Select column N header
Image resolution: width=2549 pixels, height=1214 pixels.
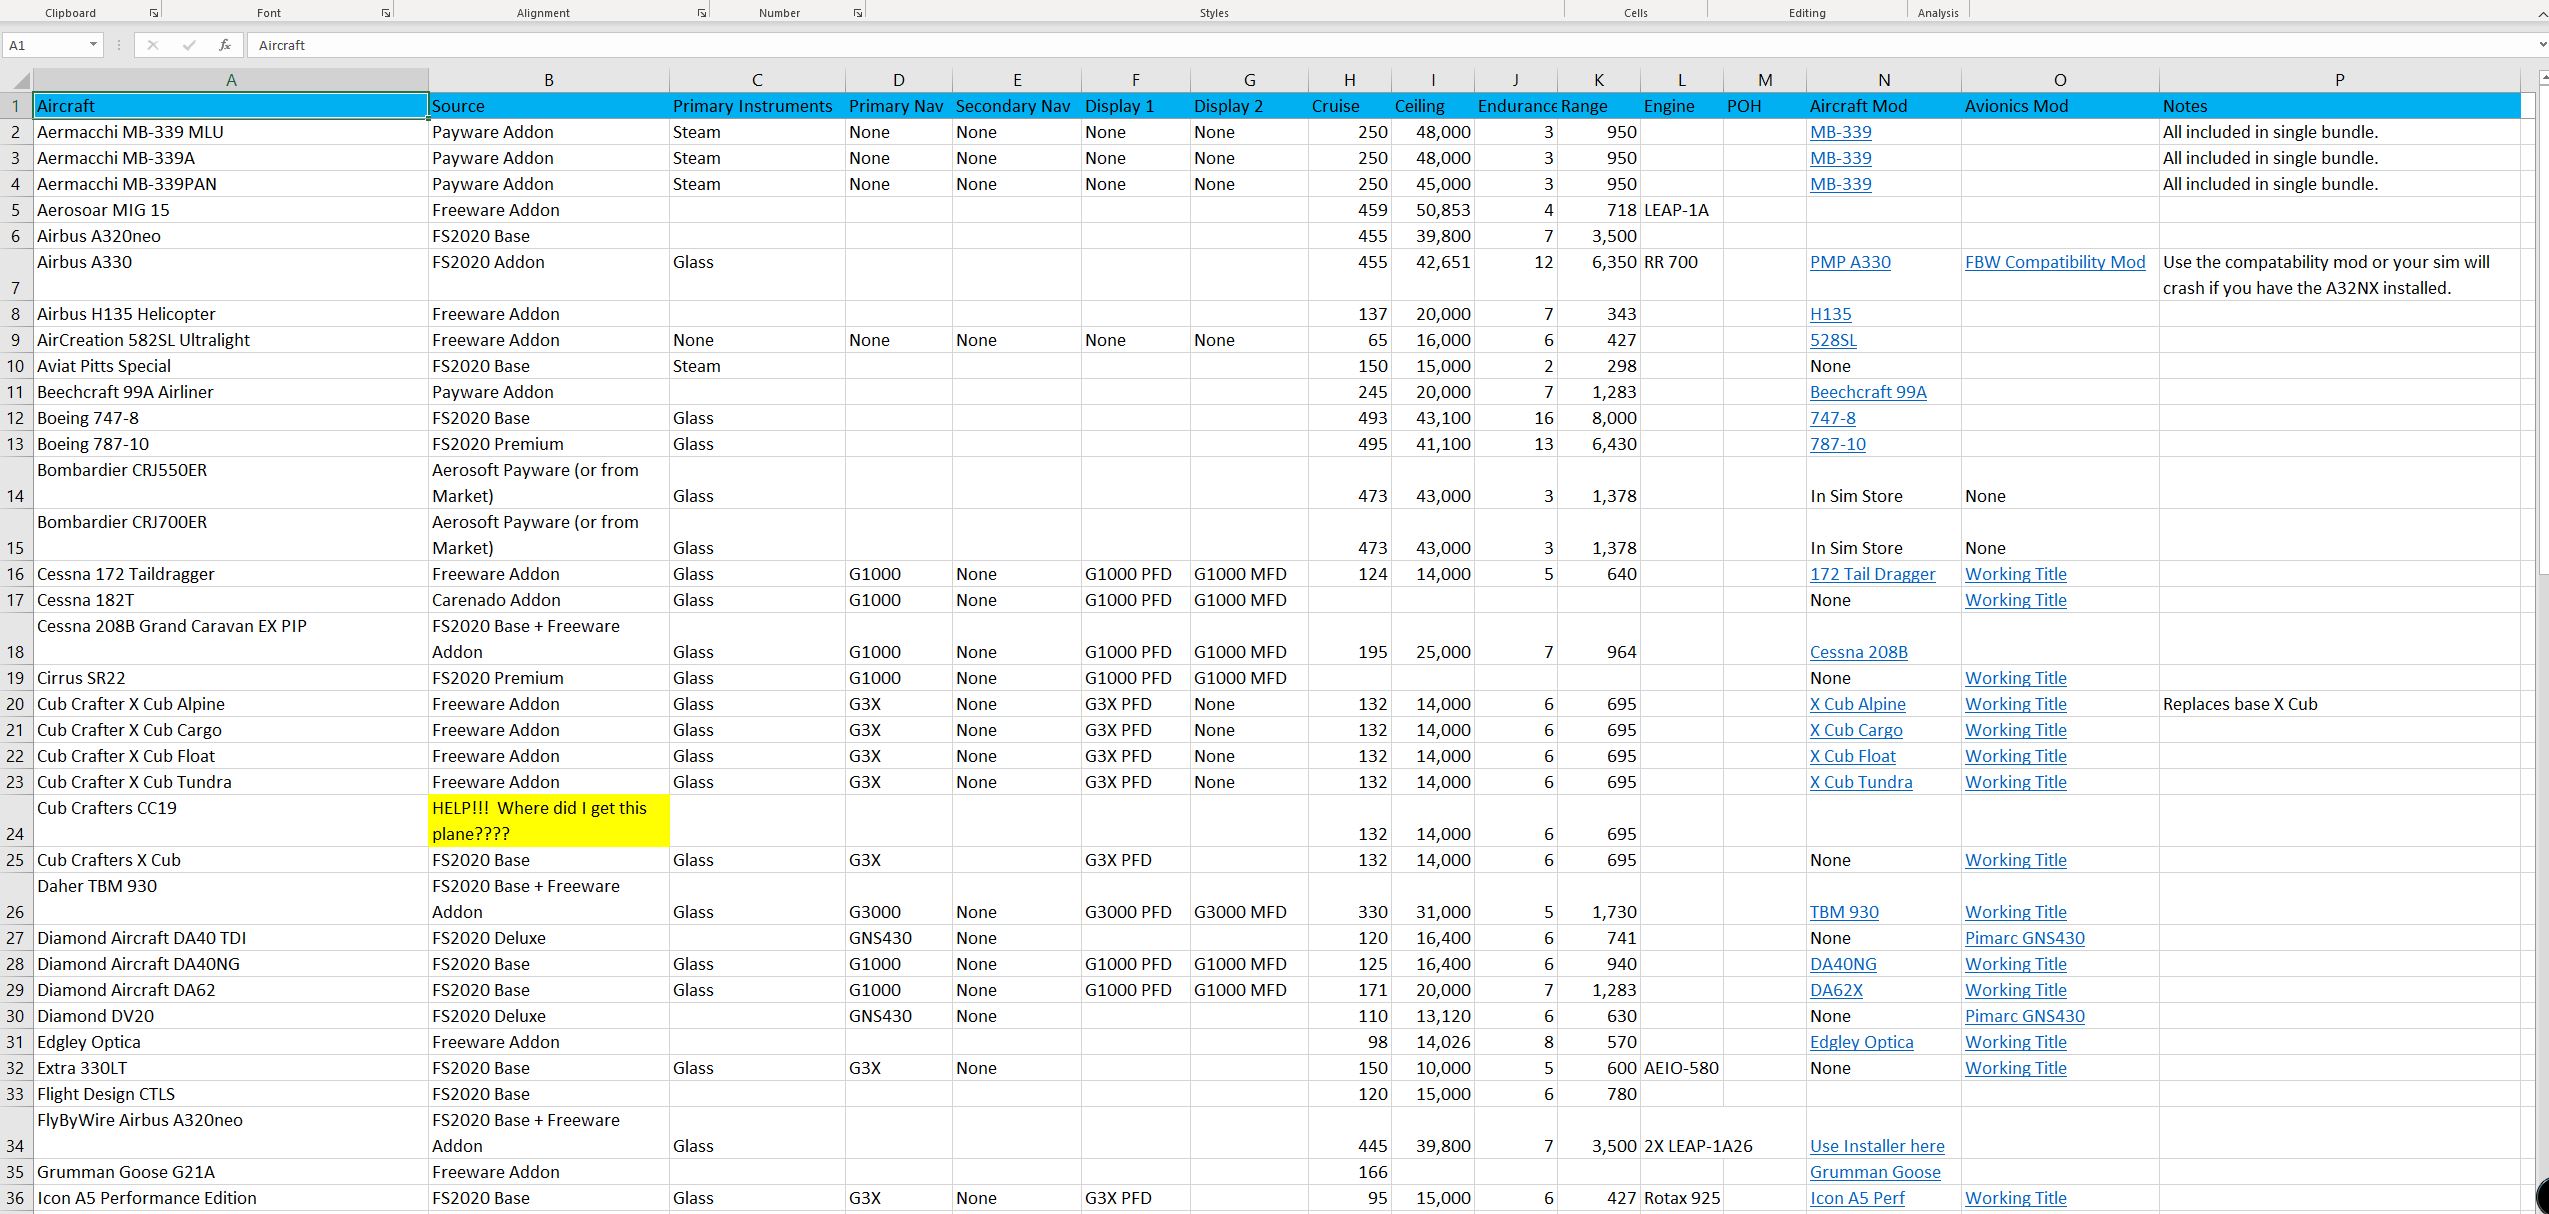pyautogui.click(x=1883, y=80)
